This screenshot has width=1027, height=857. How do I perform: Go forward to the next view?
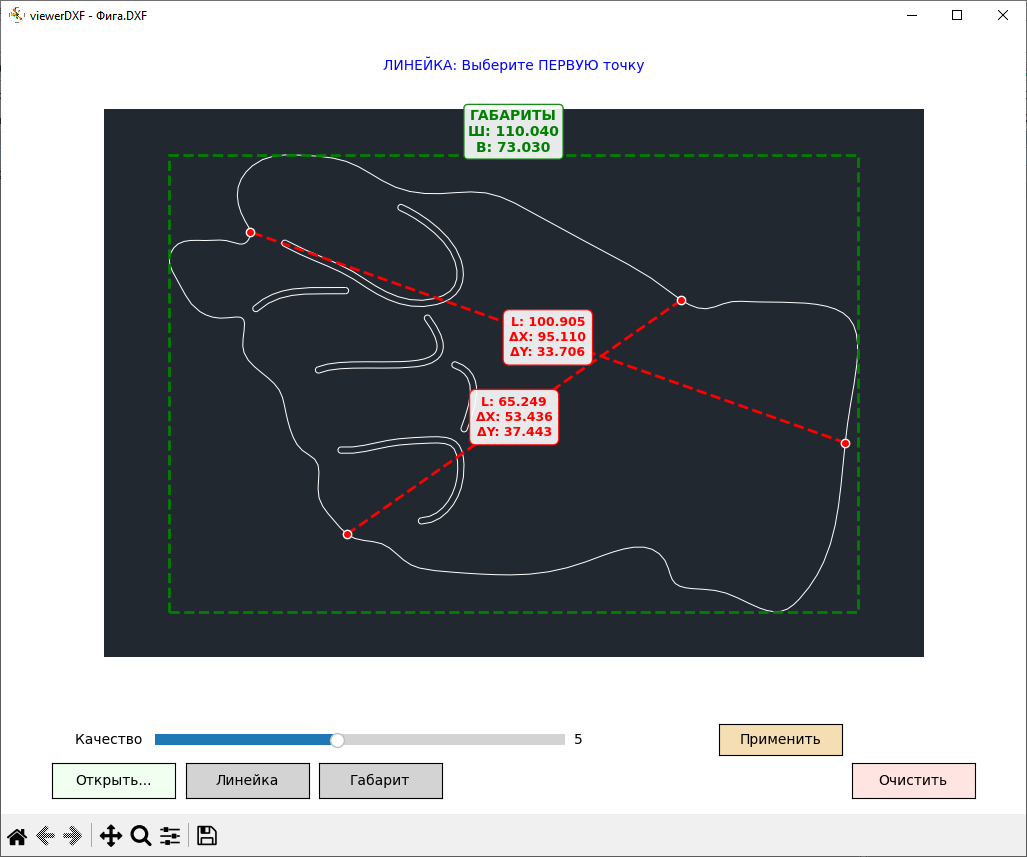(x=72, y=836)
